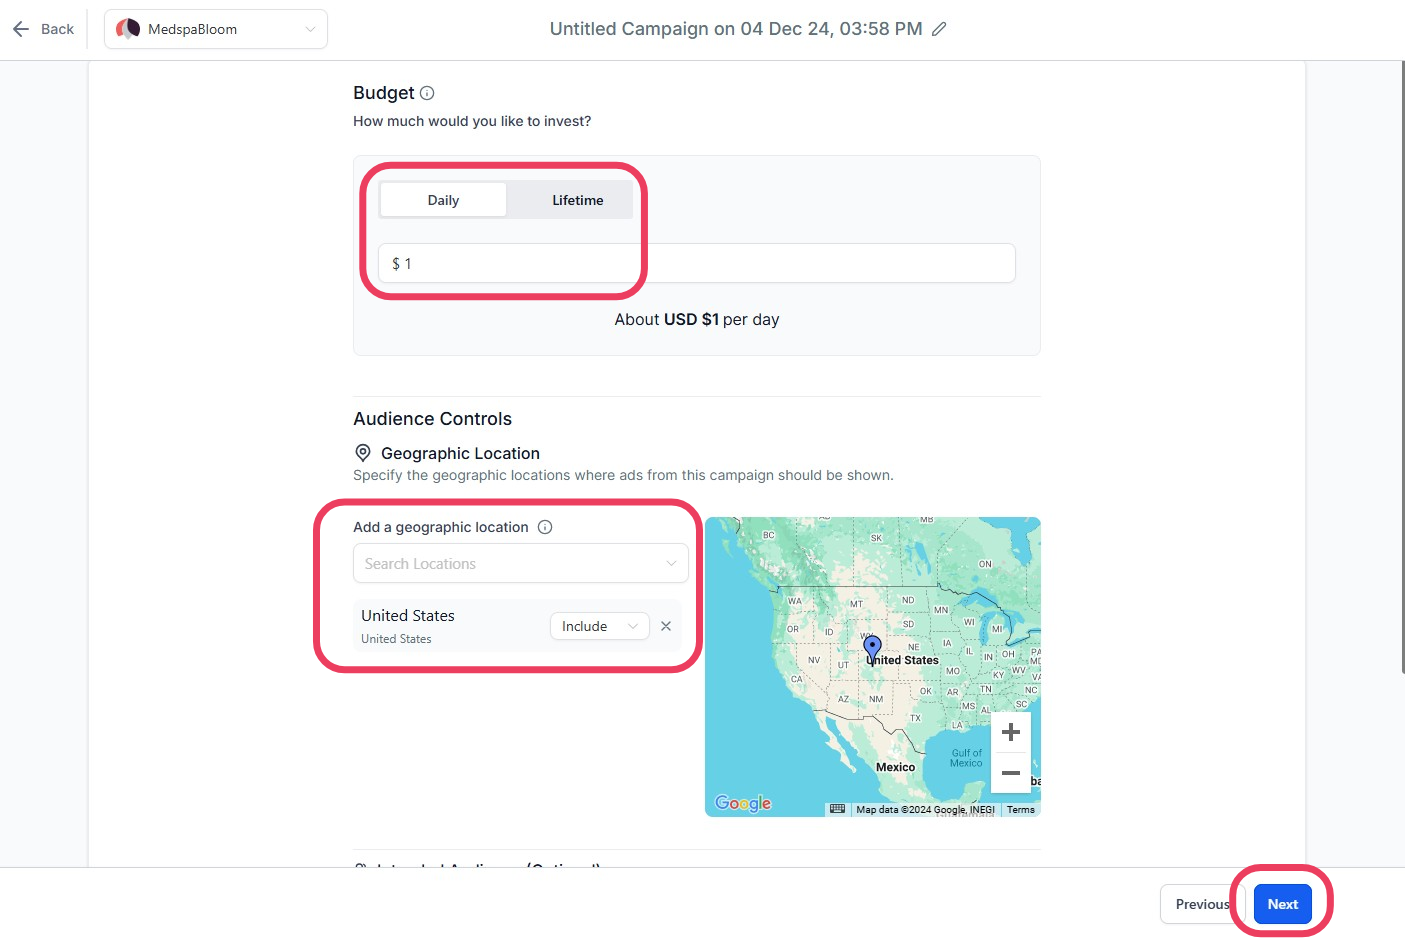Viewport: 1405px width, 939px height.
Task: Select the Daily budget tab
Action: [x=443, y=200]
